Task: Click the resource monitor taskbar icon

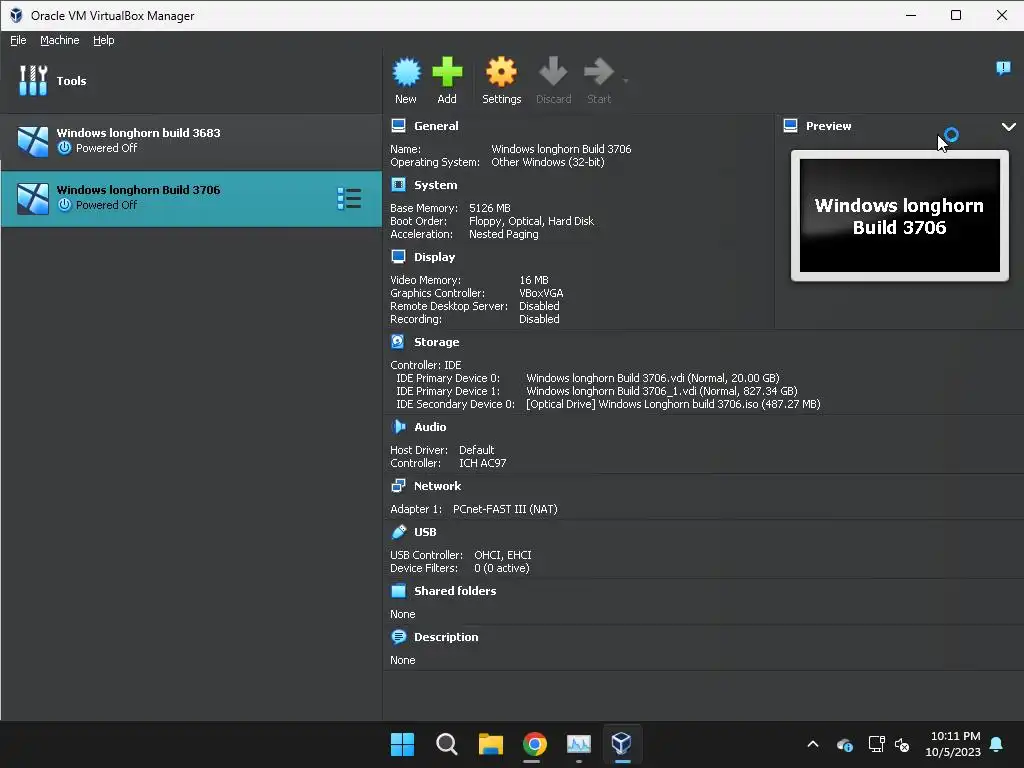Action: [x=579, y=744]
